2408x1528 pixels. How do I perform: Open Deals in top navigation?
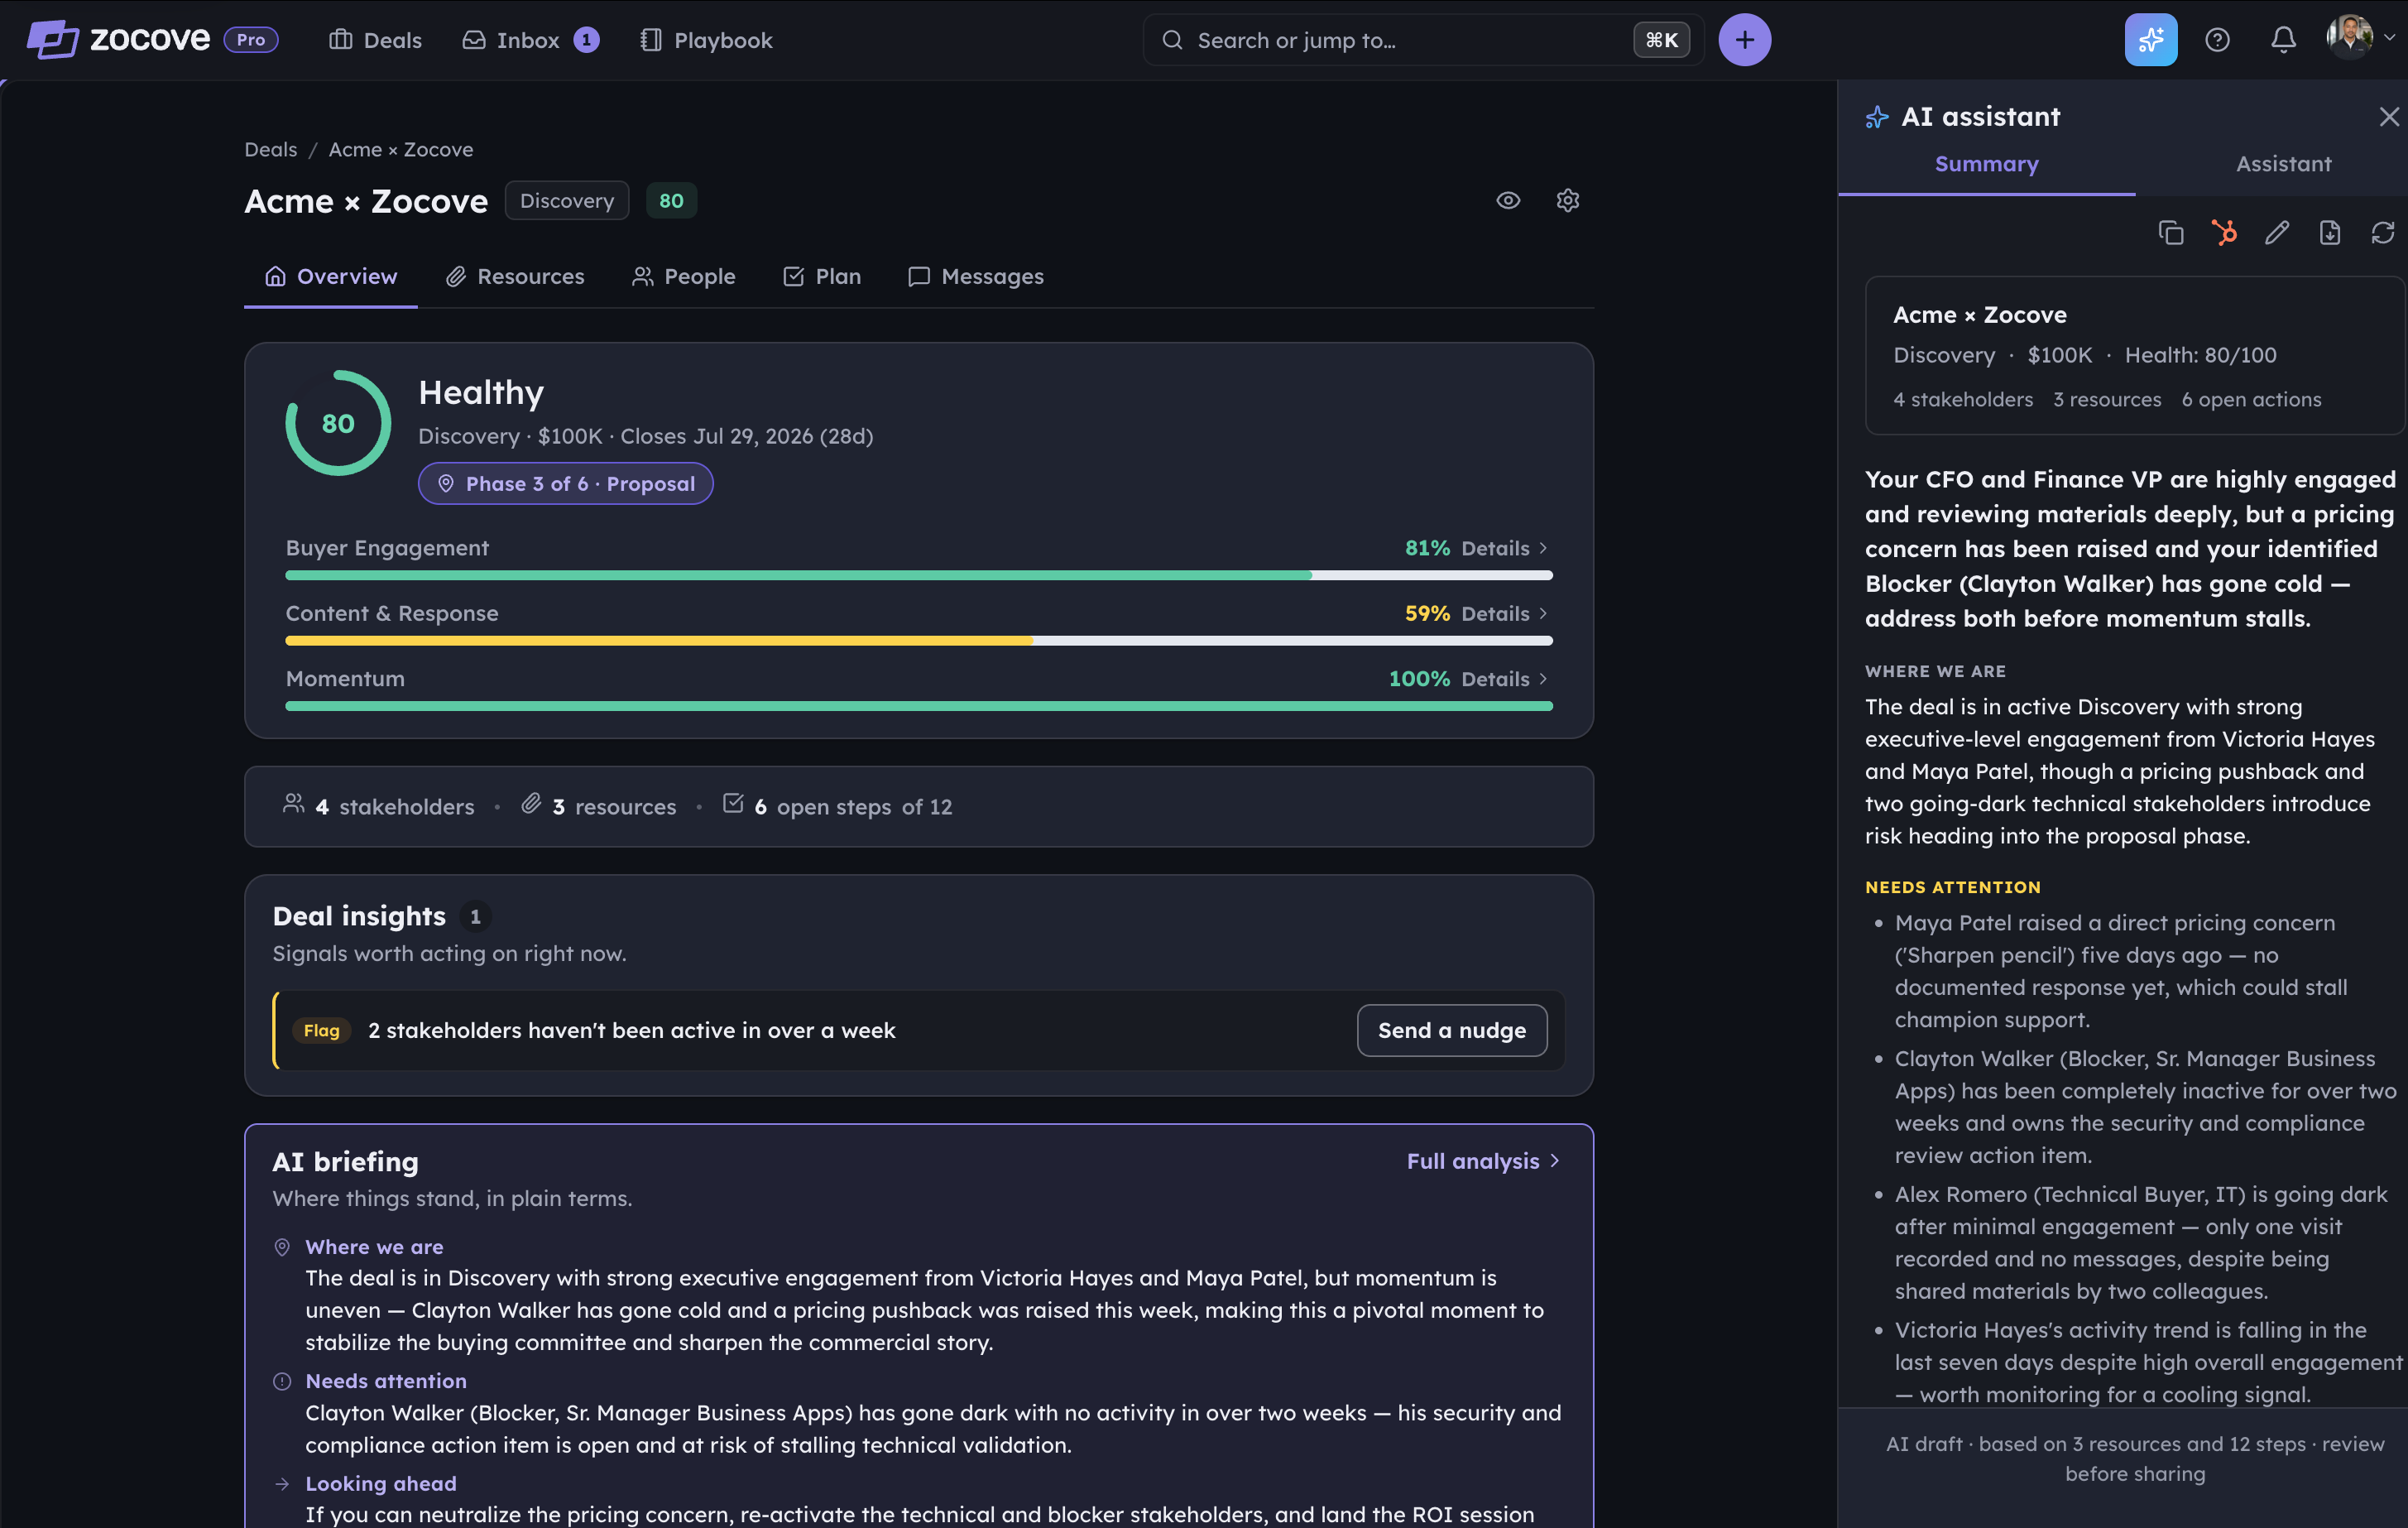(x=375, y=40)
